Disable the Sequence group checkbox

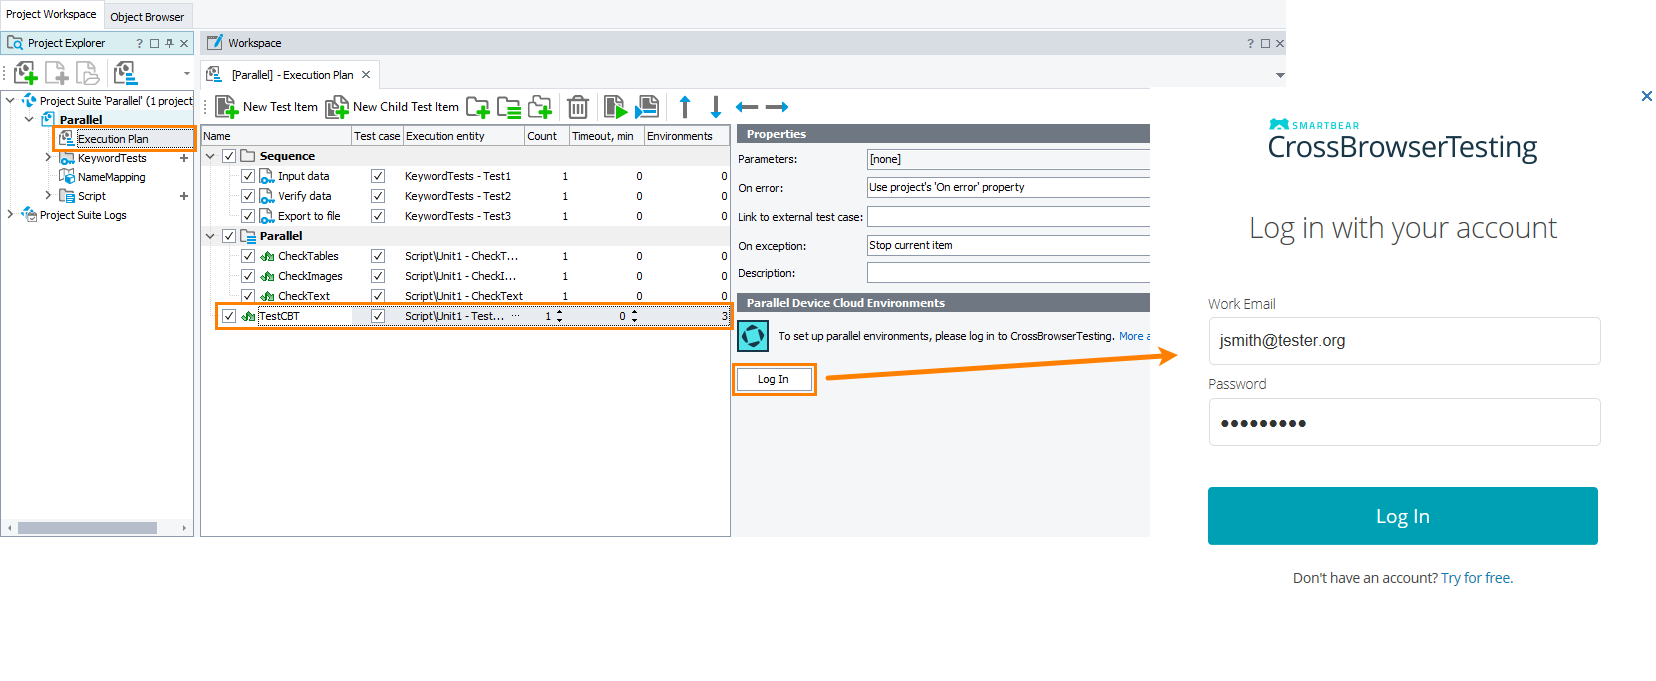tap(229, 156)
